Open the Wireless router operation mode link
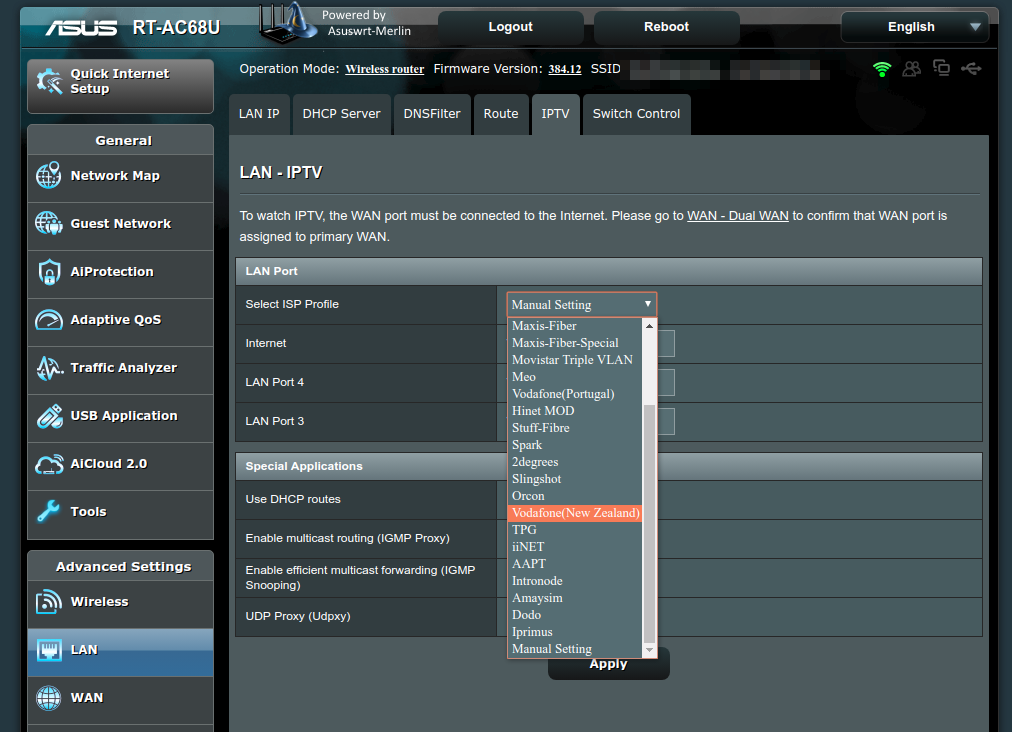 385,69
